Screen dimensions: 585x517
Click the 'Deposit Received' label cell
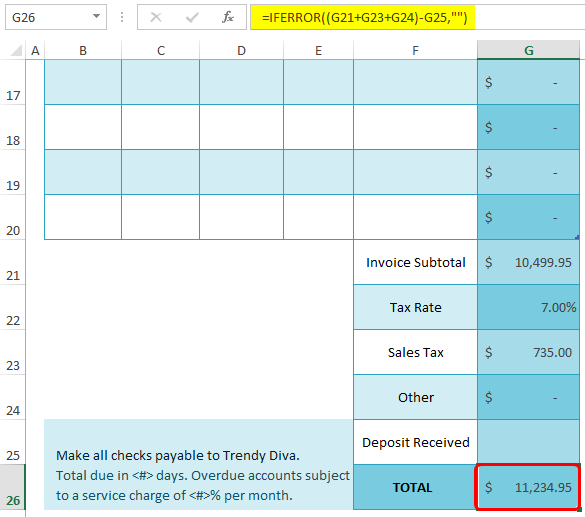coord(415,442)
